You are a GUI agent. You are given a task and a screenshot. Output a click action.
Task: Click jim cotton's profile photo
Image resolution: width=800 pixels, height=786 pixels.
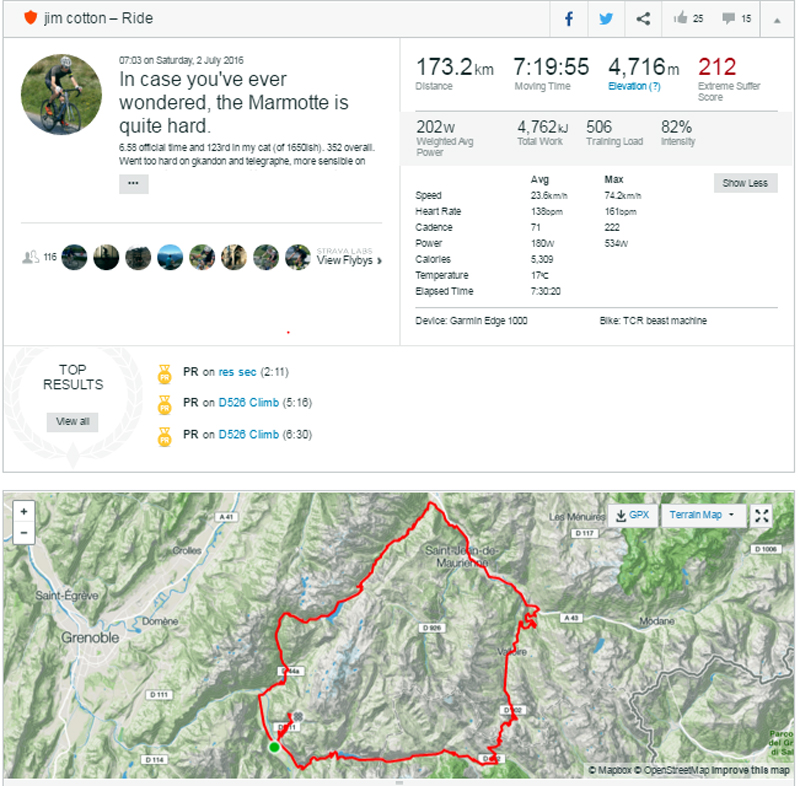(61, 94)
